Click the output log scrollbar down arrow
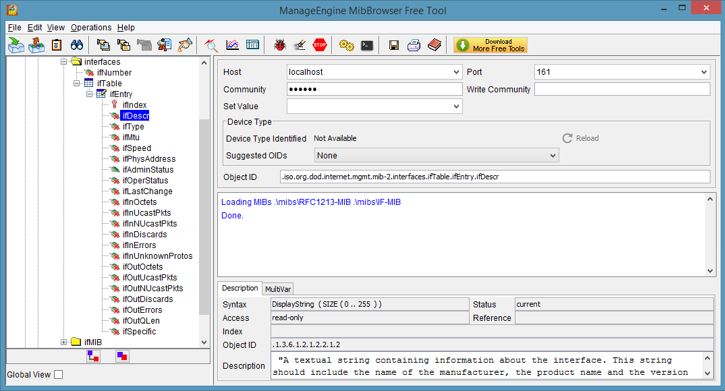 [x=710, y=271]
